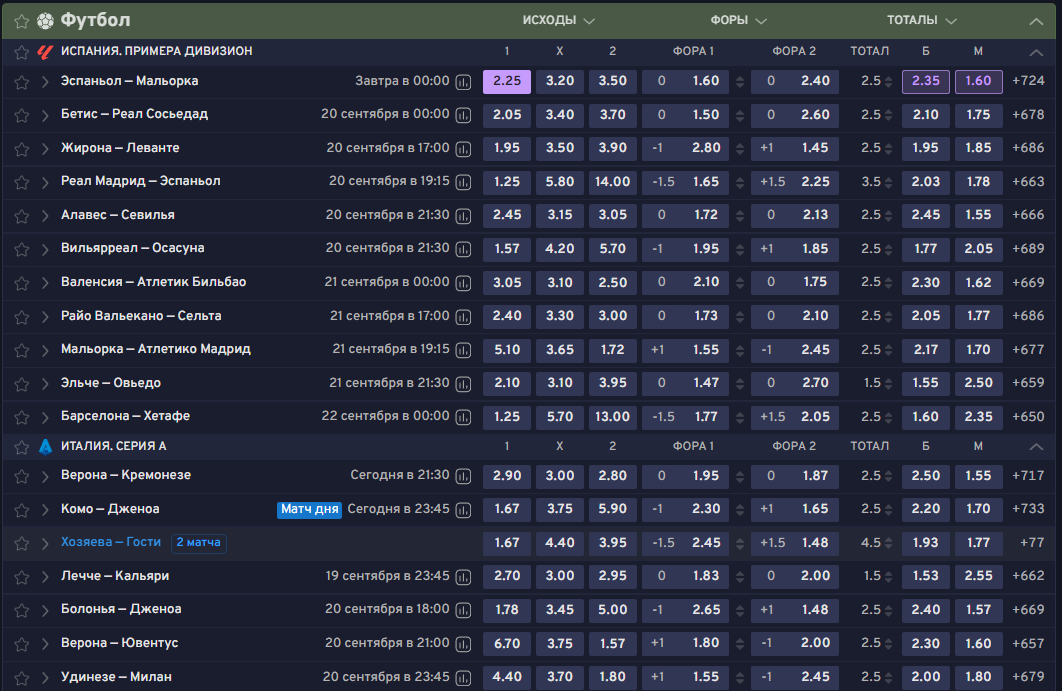Image resolution: width=1062 pixels, height=691 pixels.
Task: Add Эспаньол – Мальорка to favorites
Action: click(x=22, y=83)
